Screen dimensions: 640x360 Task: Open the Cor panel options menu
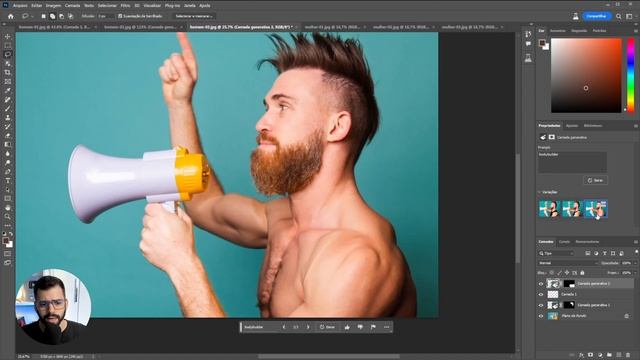coord(636,31)
